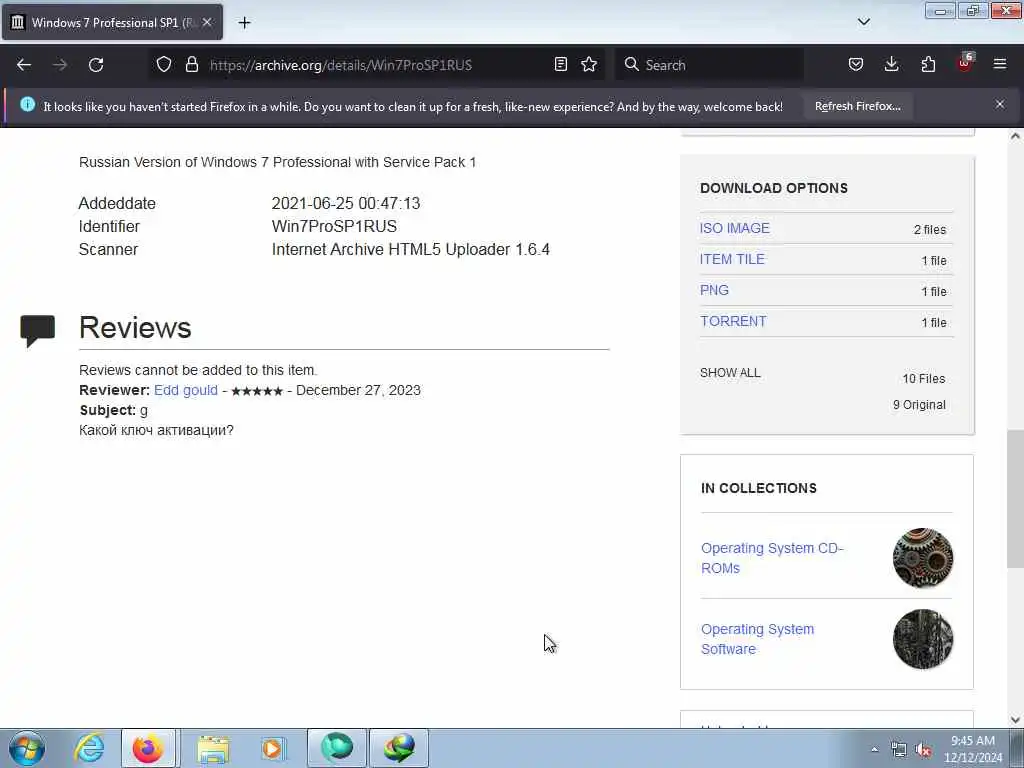Click the gears thumbnail for CD-ROMs collection
The height and width of the screenshot is (768, 1024).
tap(923, 558)
